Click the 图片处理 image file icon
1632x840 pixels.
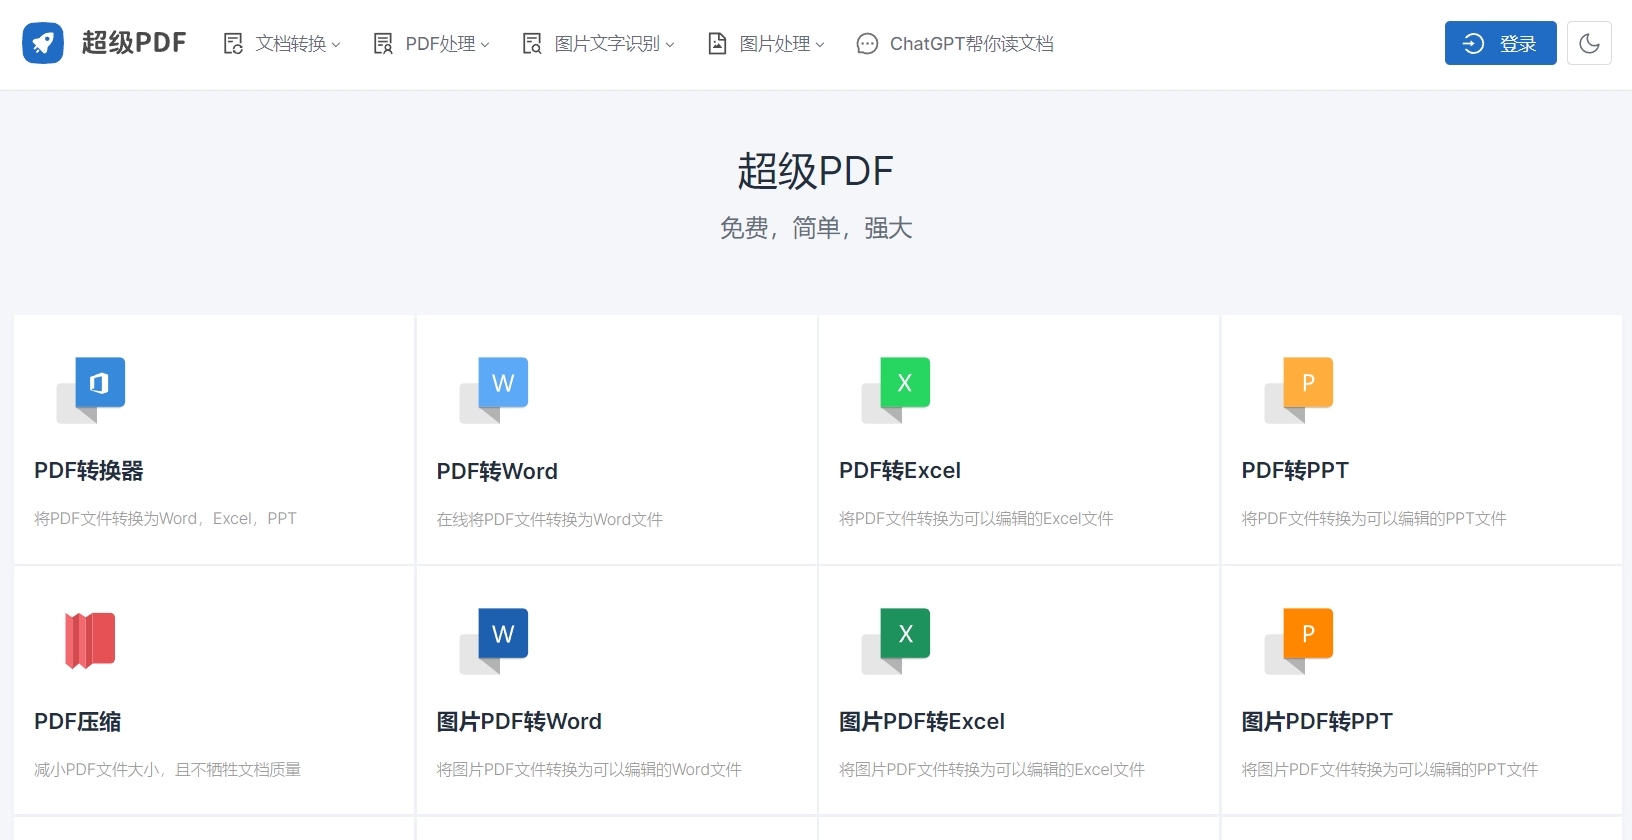coord(717,43)
